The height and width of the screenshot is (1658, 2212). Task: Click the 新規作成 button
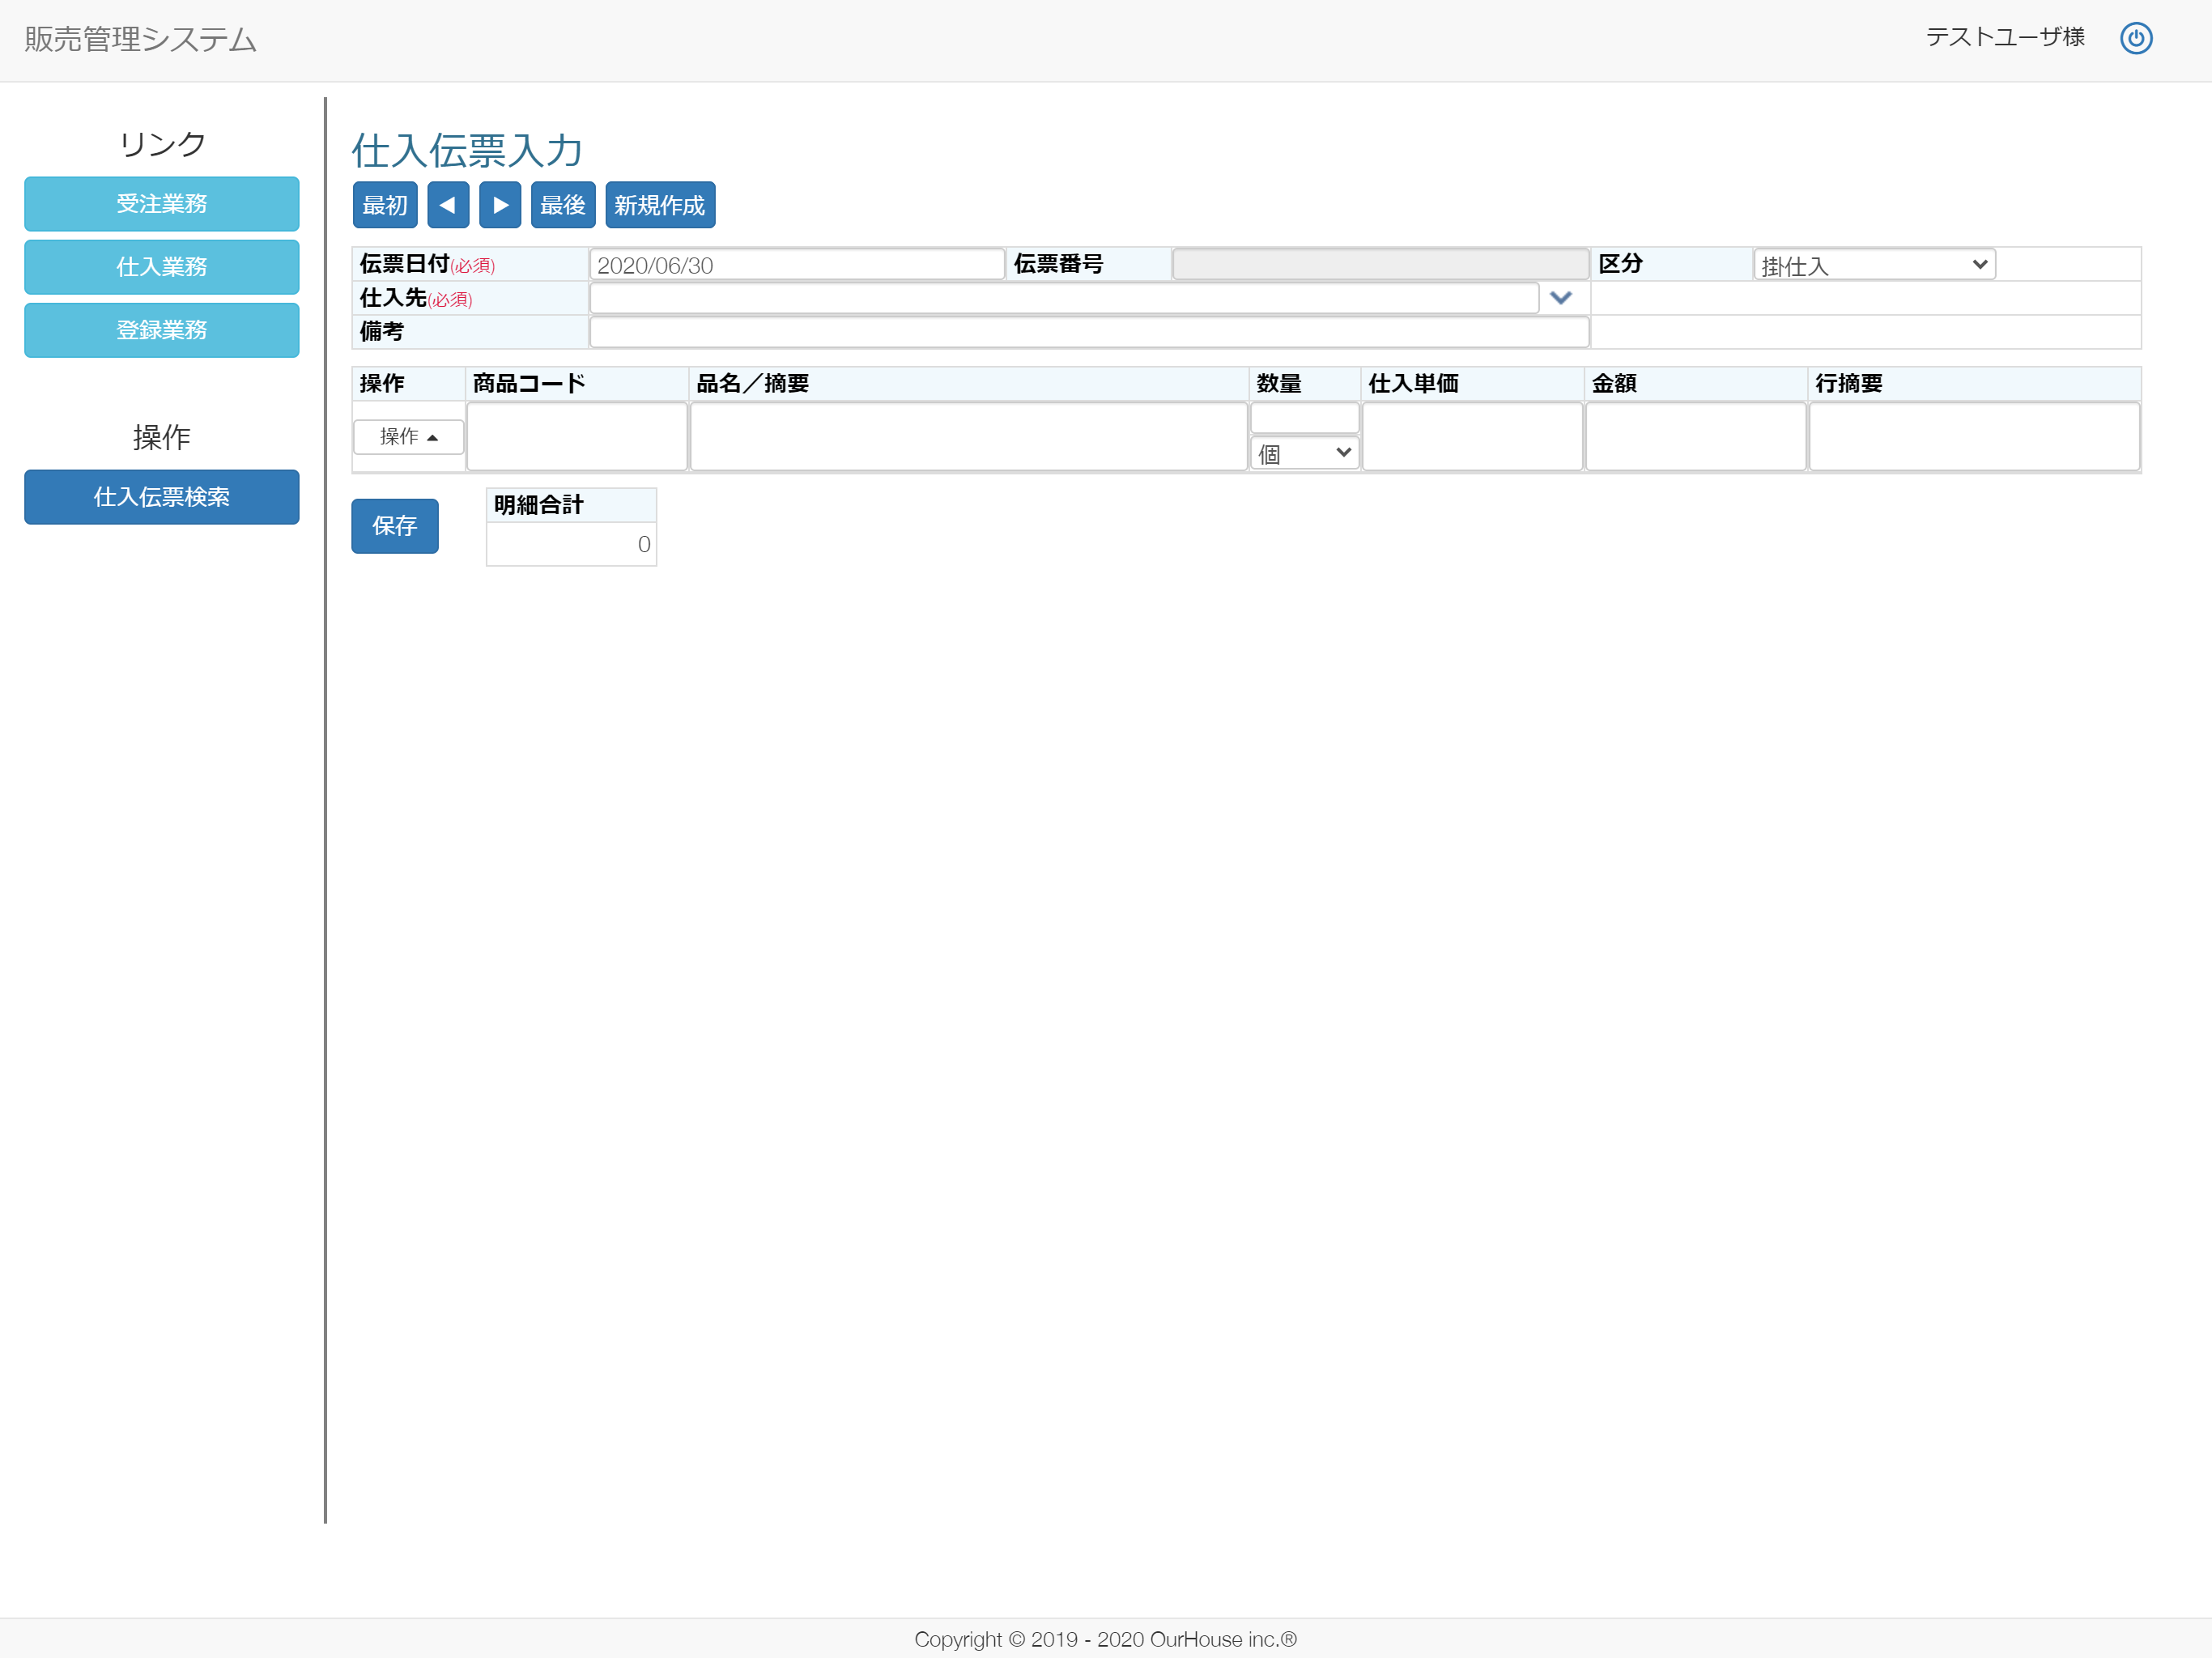660,205
